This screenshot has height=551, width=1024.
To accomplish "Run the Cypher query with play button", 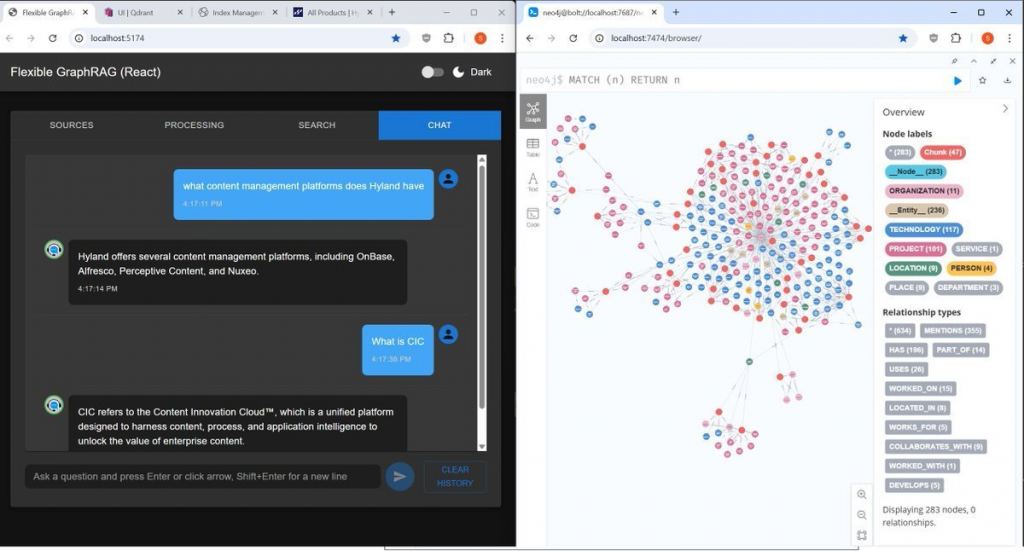I will coord(958,80).
